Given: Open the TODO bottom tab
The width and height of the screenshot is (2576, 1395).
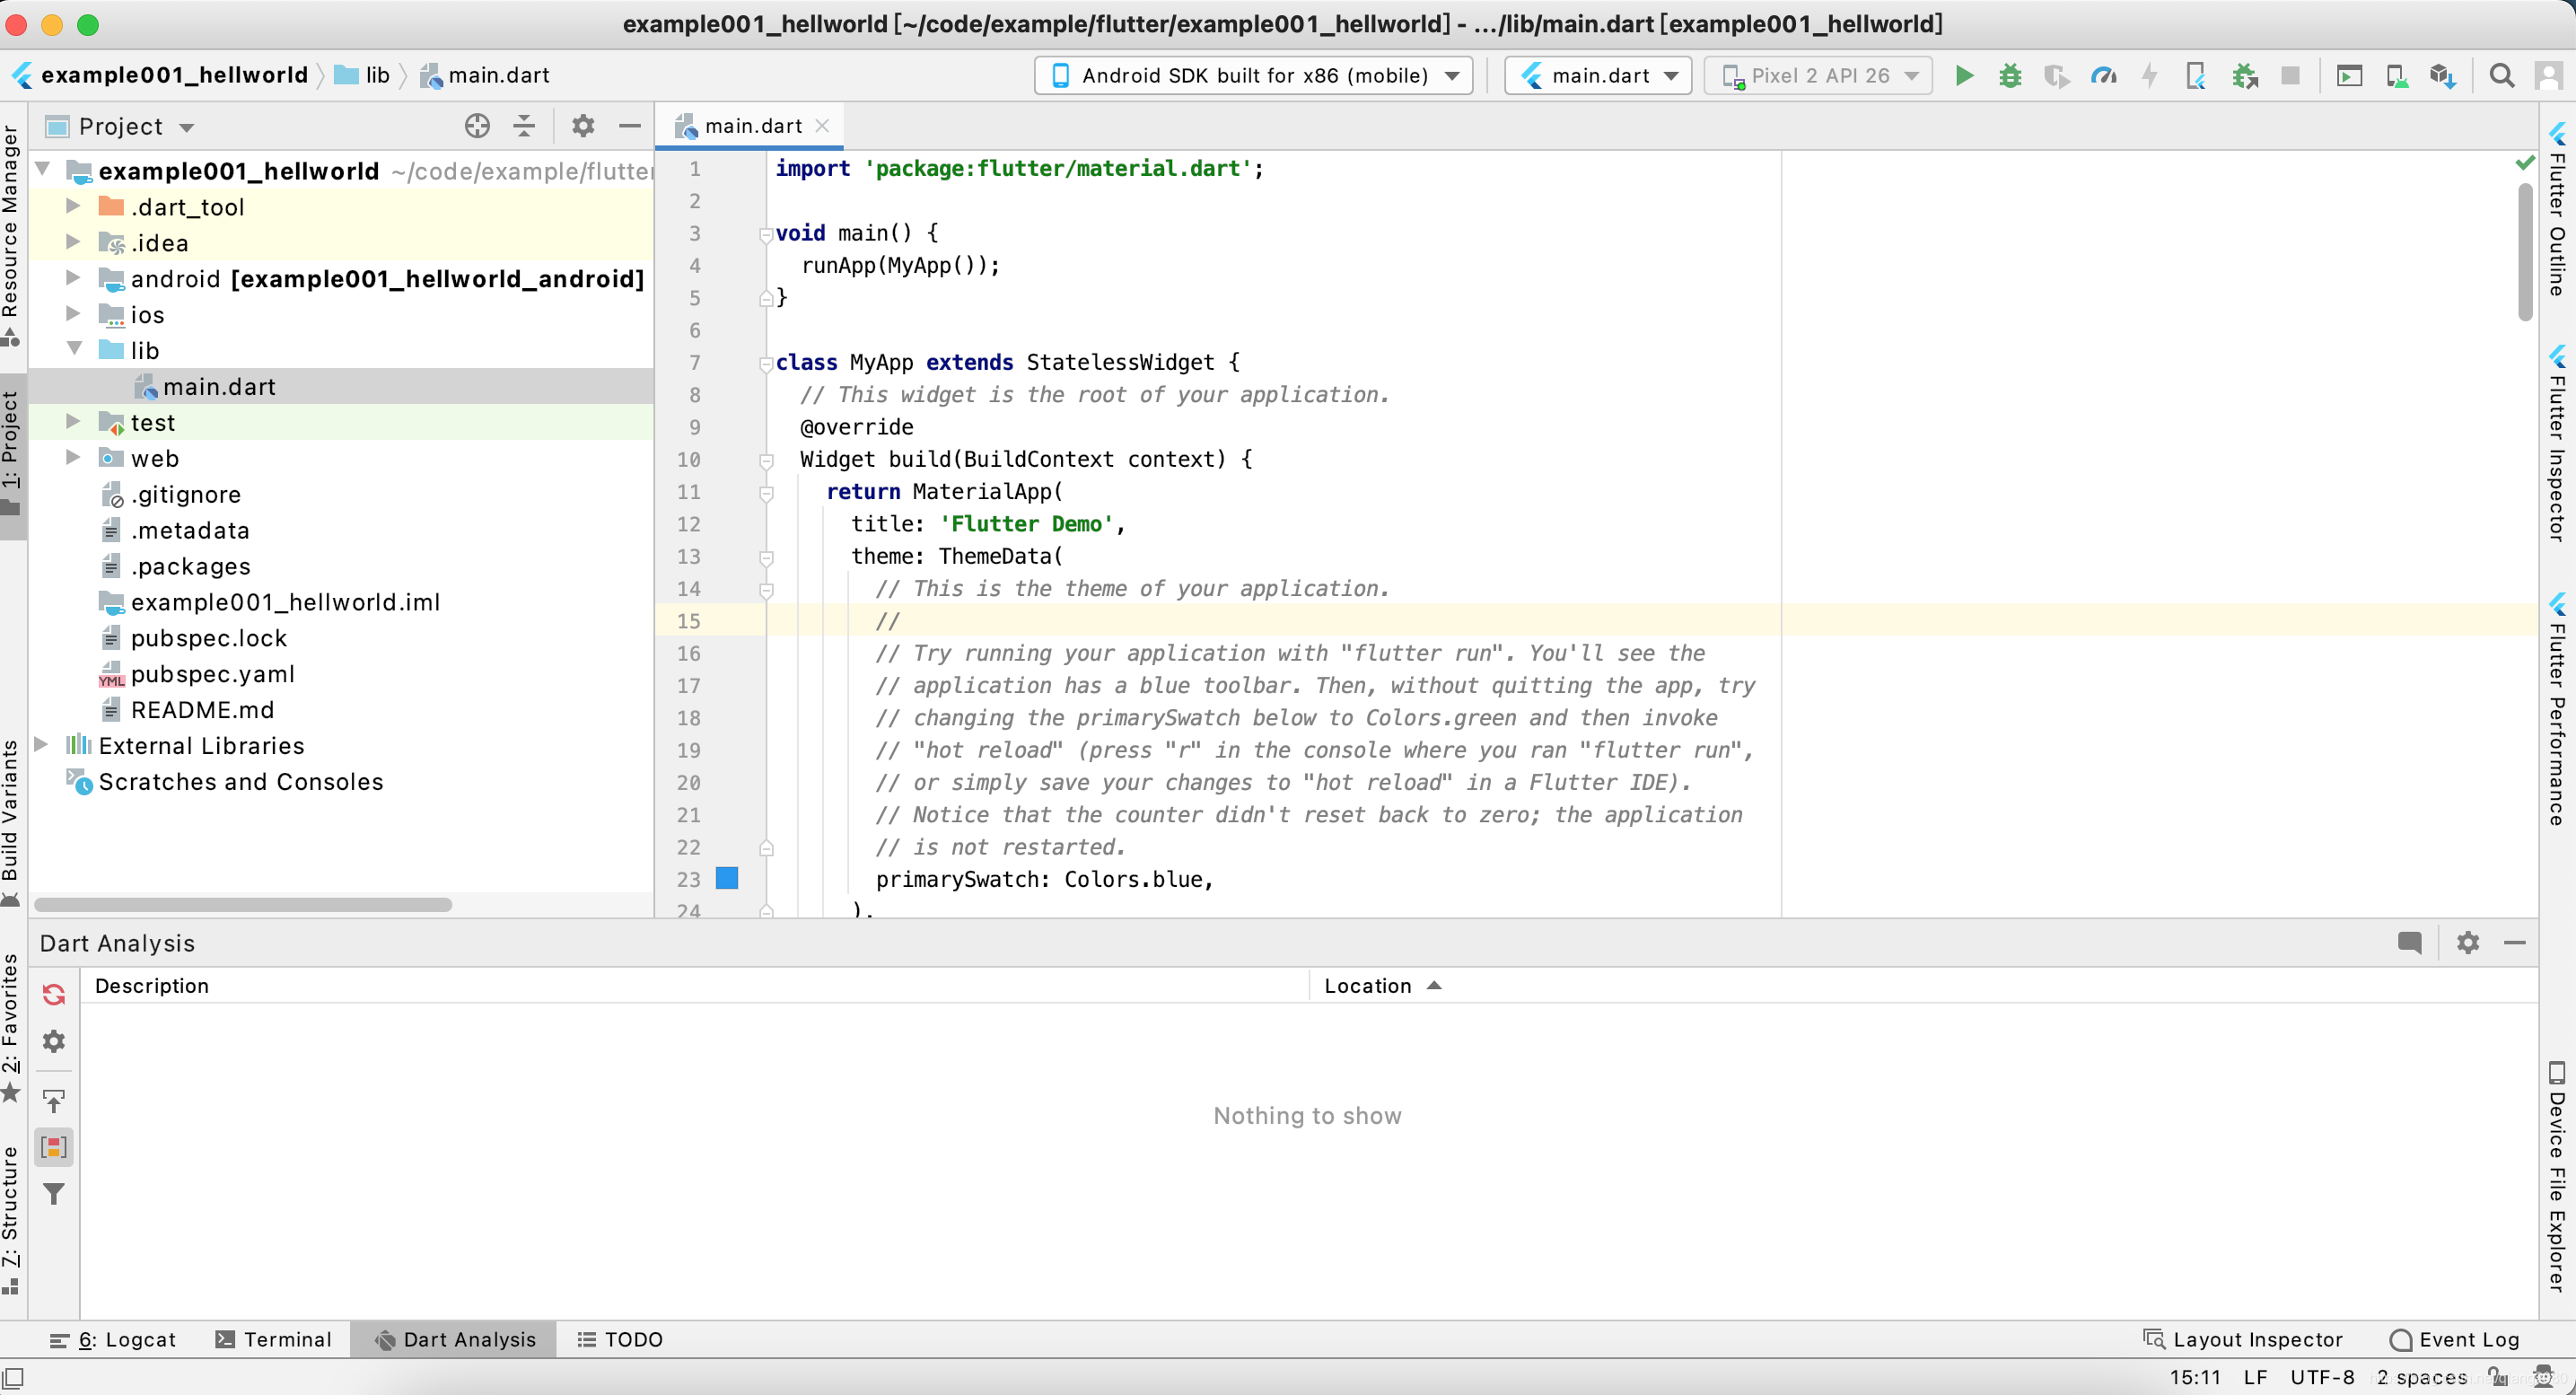Looking at the screenshot, I should point(620,1339).
